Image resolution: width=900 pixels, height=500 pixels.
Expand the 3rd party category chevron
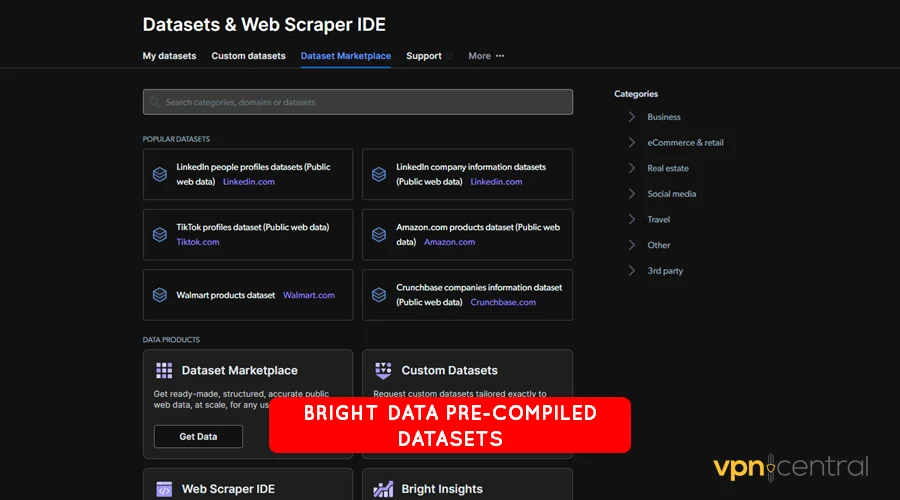[x=631, y=270]
